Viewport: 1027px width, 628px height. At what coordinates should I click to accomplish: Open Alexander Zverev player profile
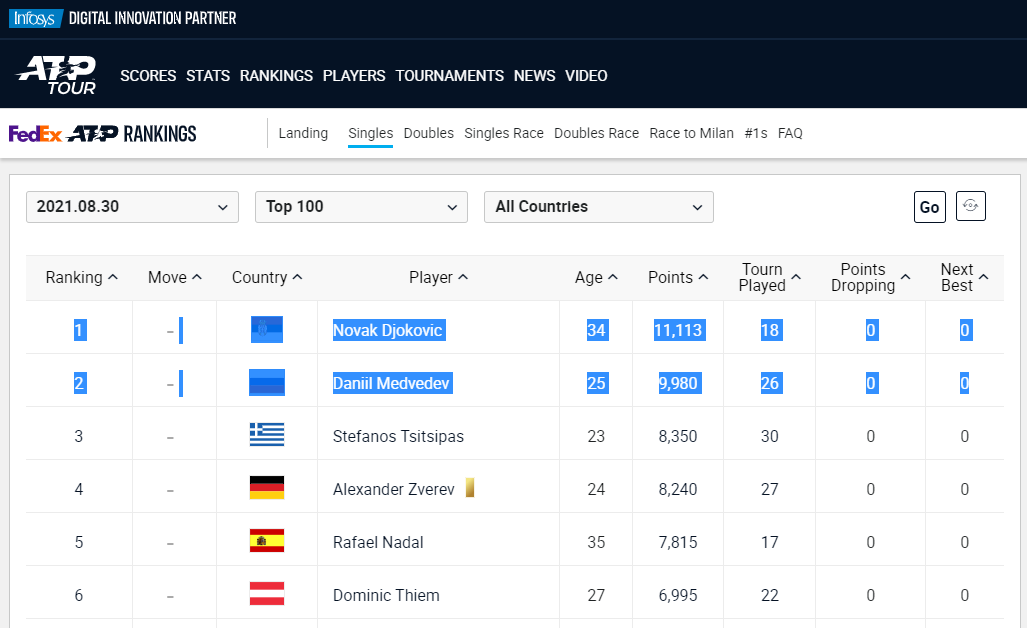coord(394,489)
